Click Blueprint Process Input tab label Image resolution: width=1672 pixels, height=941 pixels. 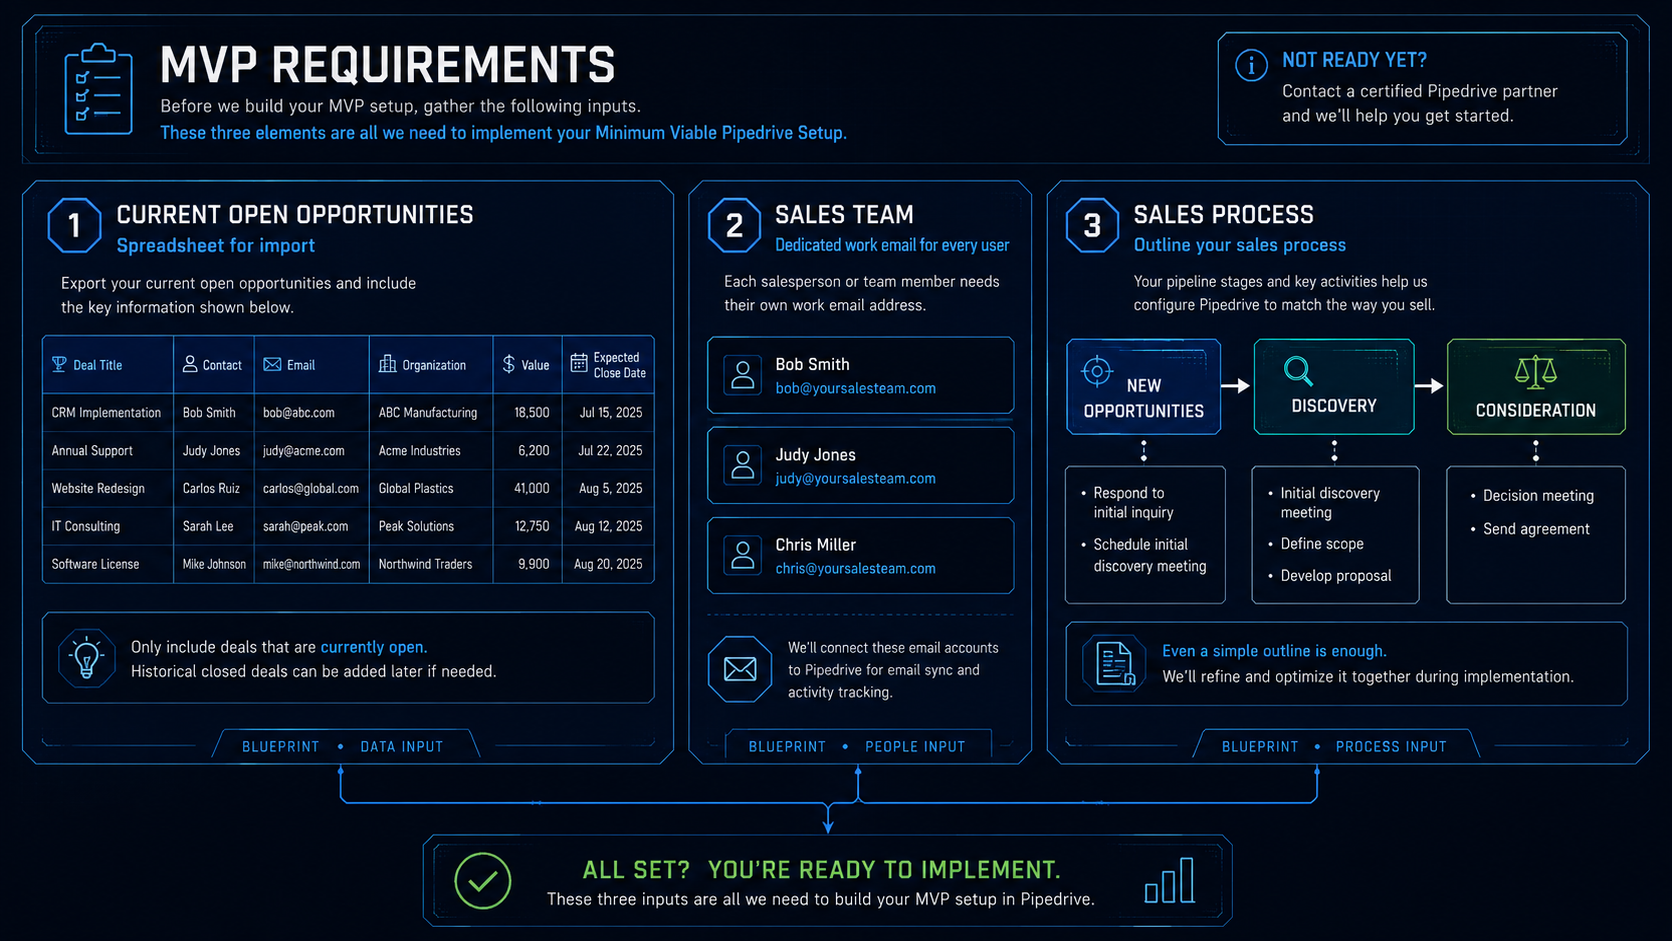(1334, 747)
